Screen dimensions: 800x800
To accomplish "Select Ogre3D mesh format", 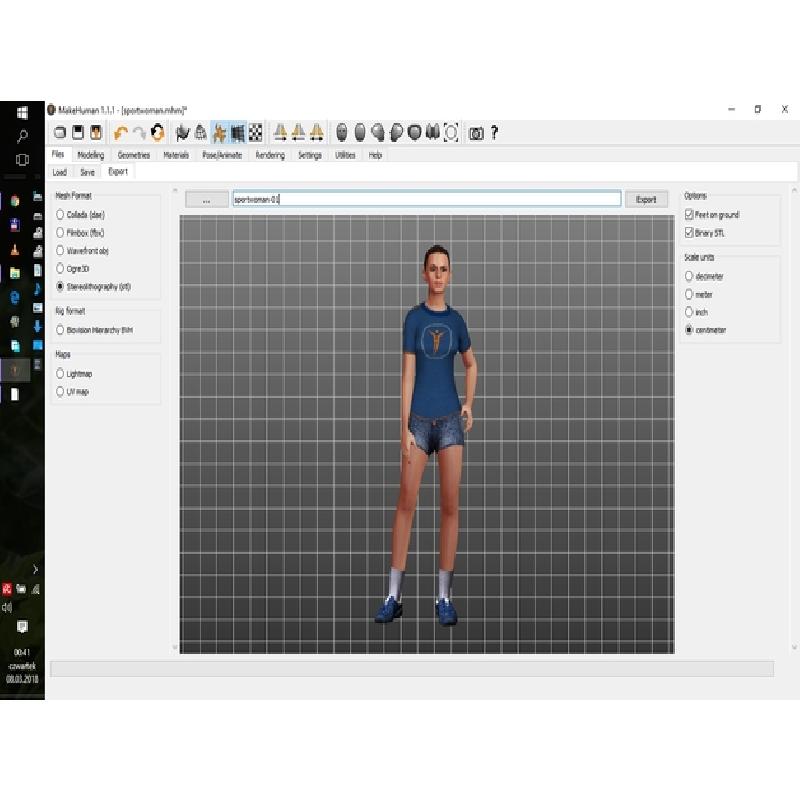I will 72,268.
